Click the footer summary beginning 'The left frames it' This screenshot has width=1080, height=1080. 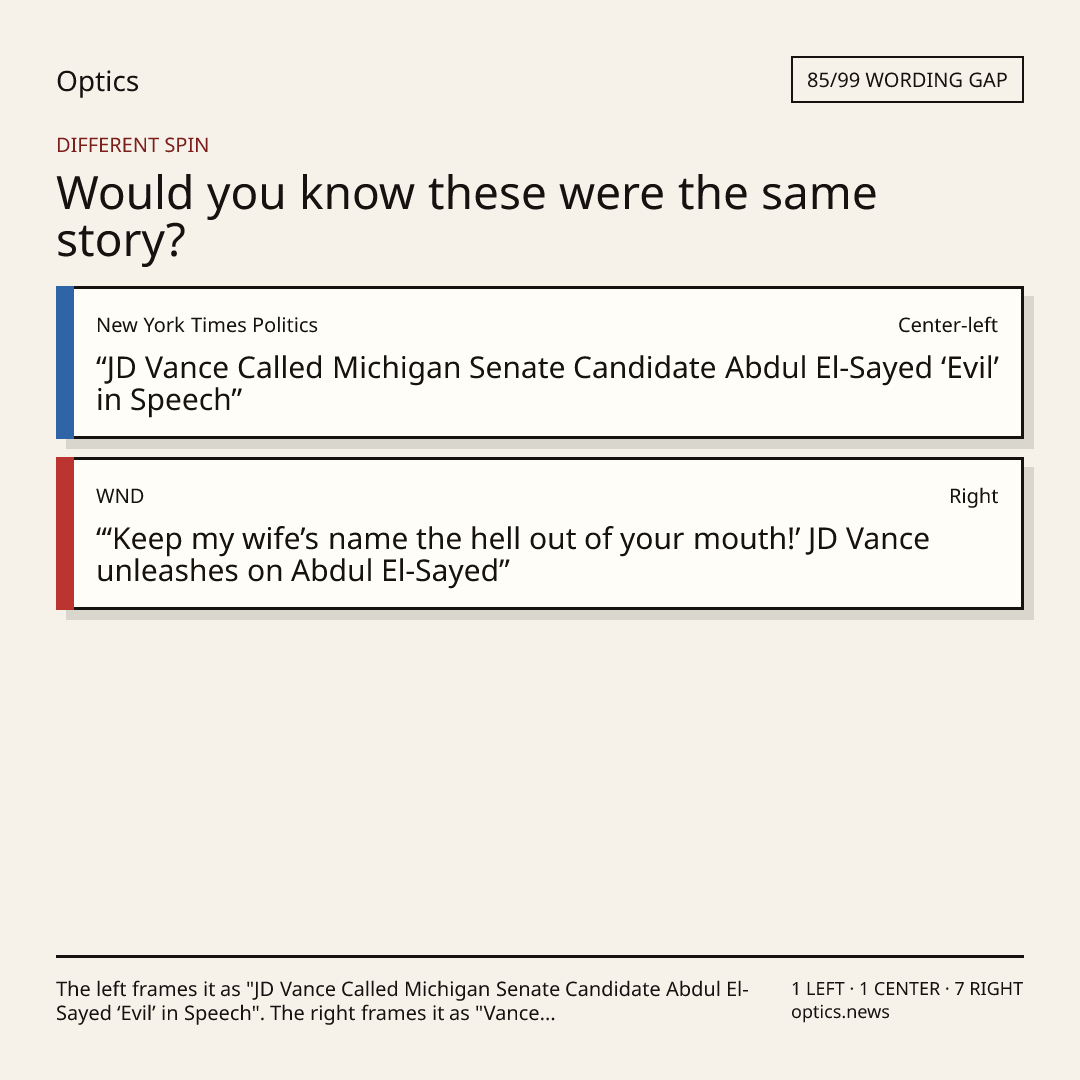click(x=402, y=1001)
